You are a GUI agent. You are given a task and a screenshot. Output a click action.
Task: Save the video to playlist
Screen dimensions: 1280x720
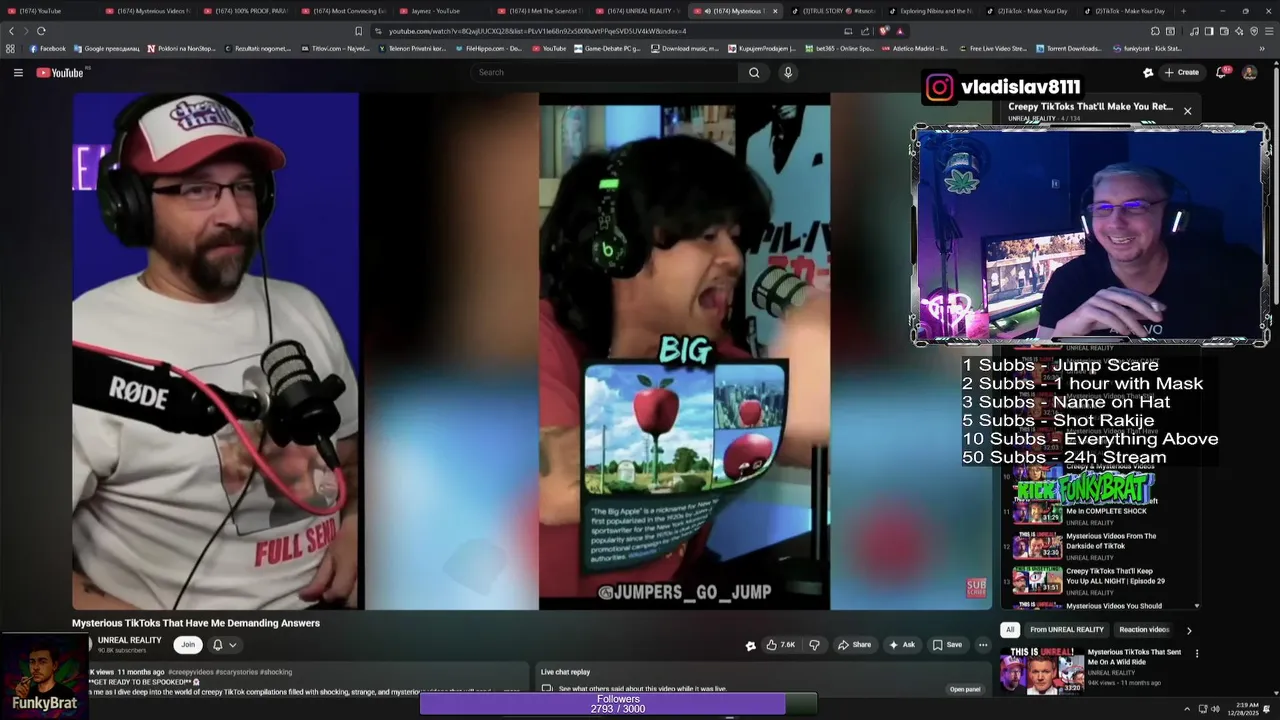pos(947,645)
